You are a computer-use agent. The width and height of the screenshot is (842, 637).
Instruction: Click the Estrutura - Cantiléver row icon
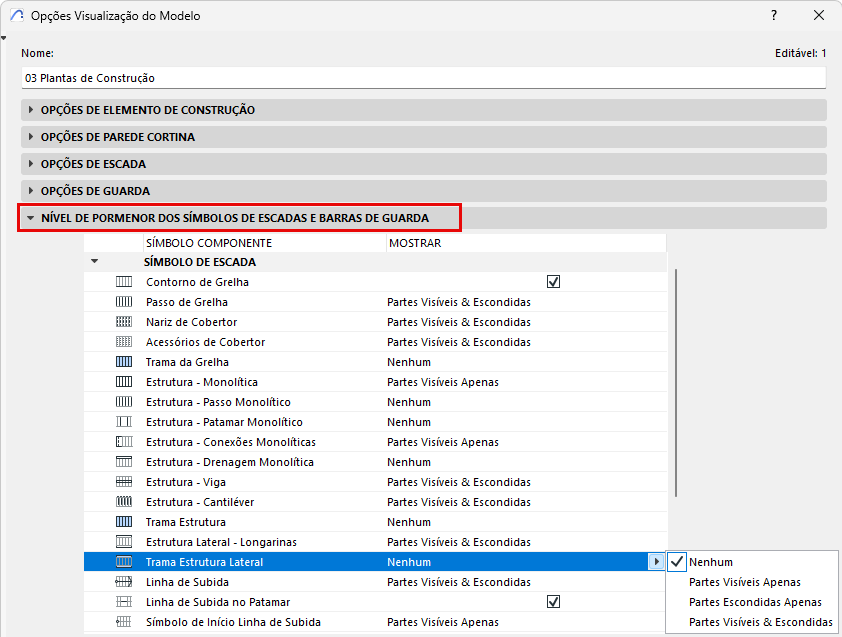tap(124, 502)
